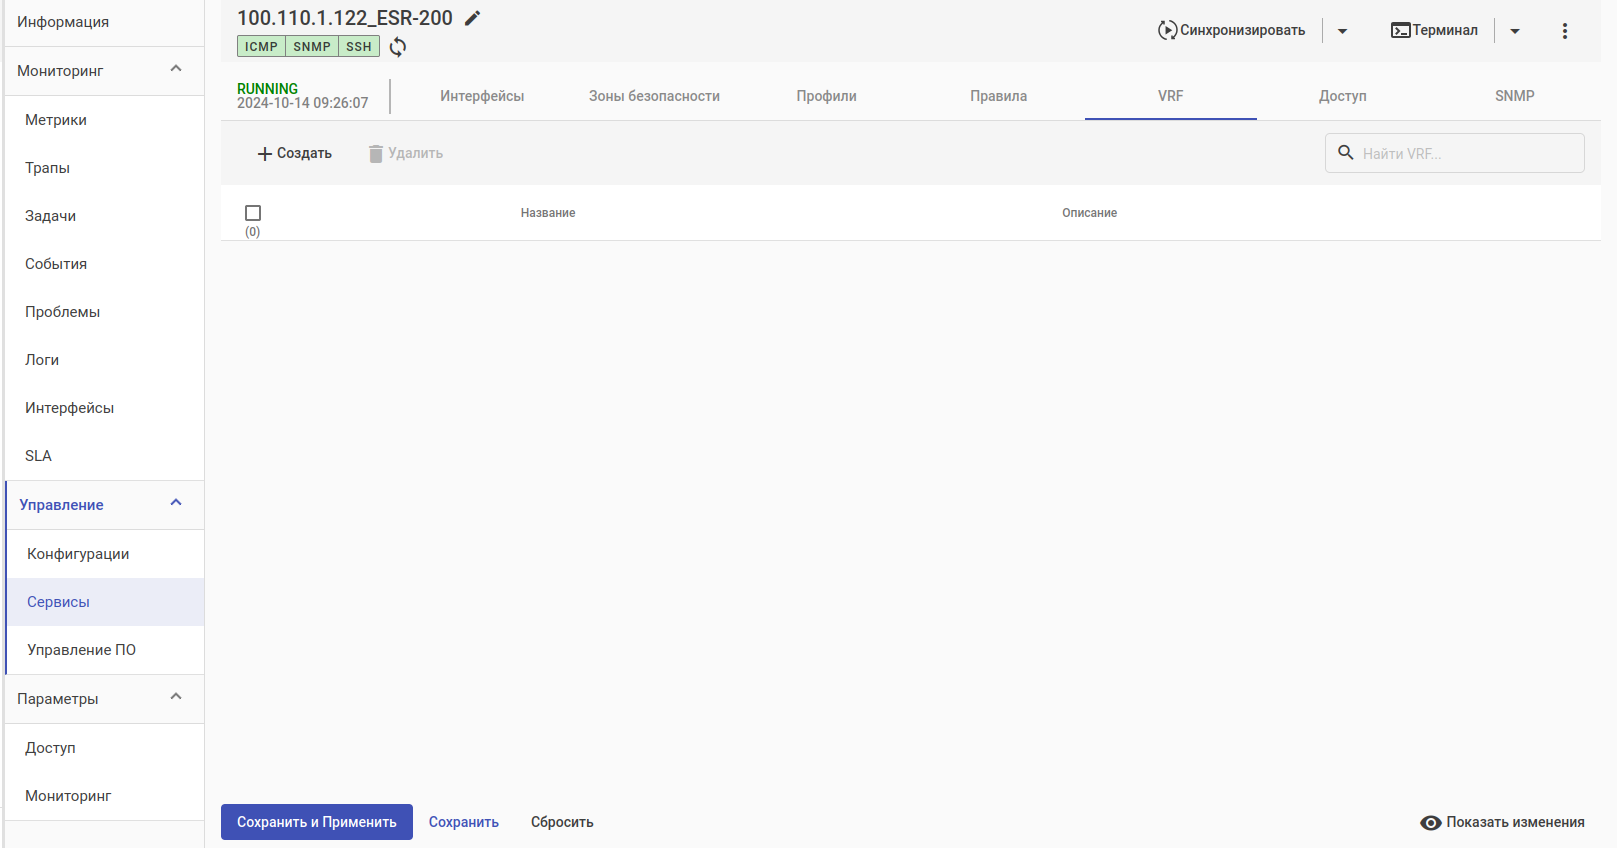Sort by the Название column header

tap(548, 213)
